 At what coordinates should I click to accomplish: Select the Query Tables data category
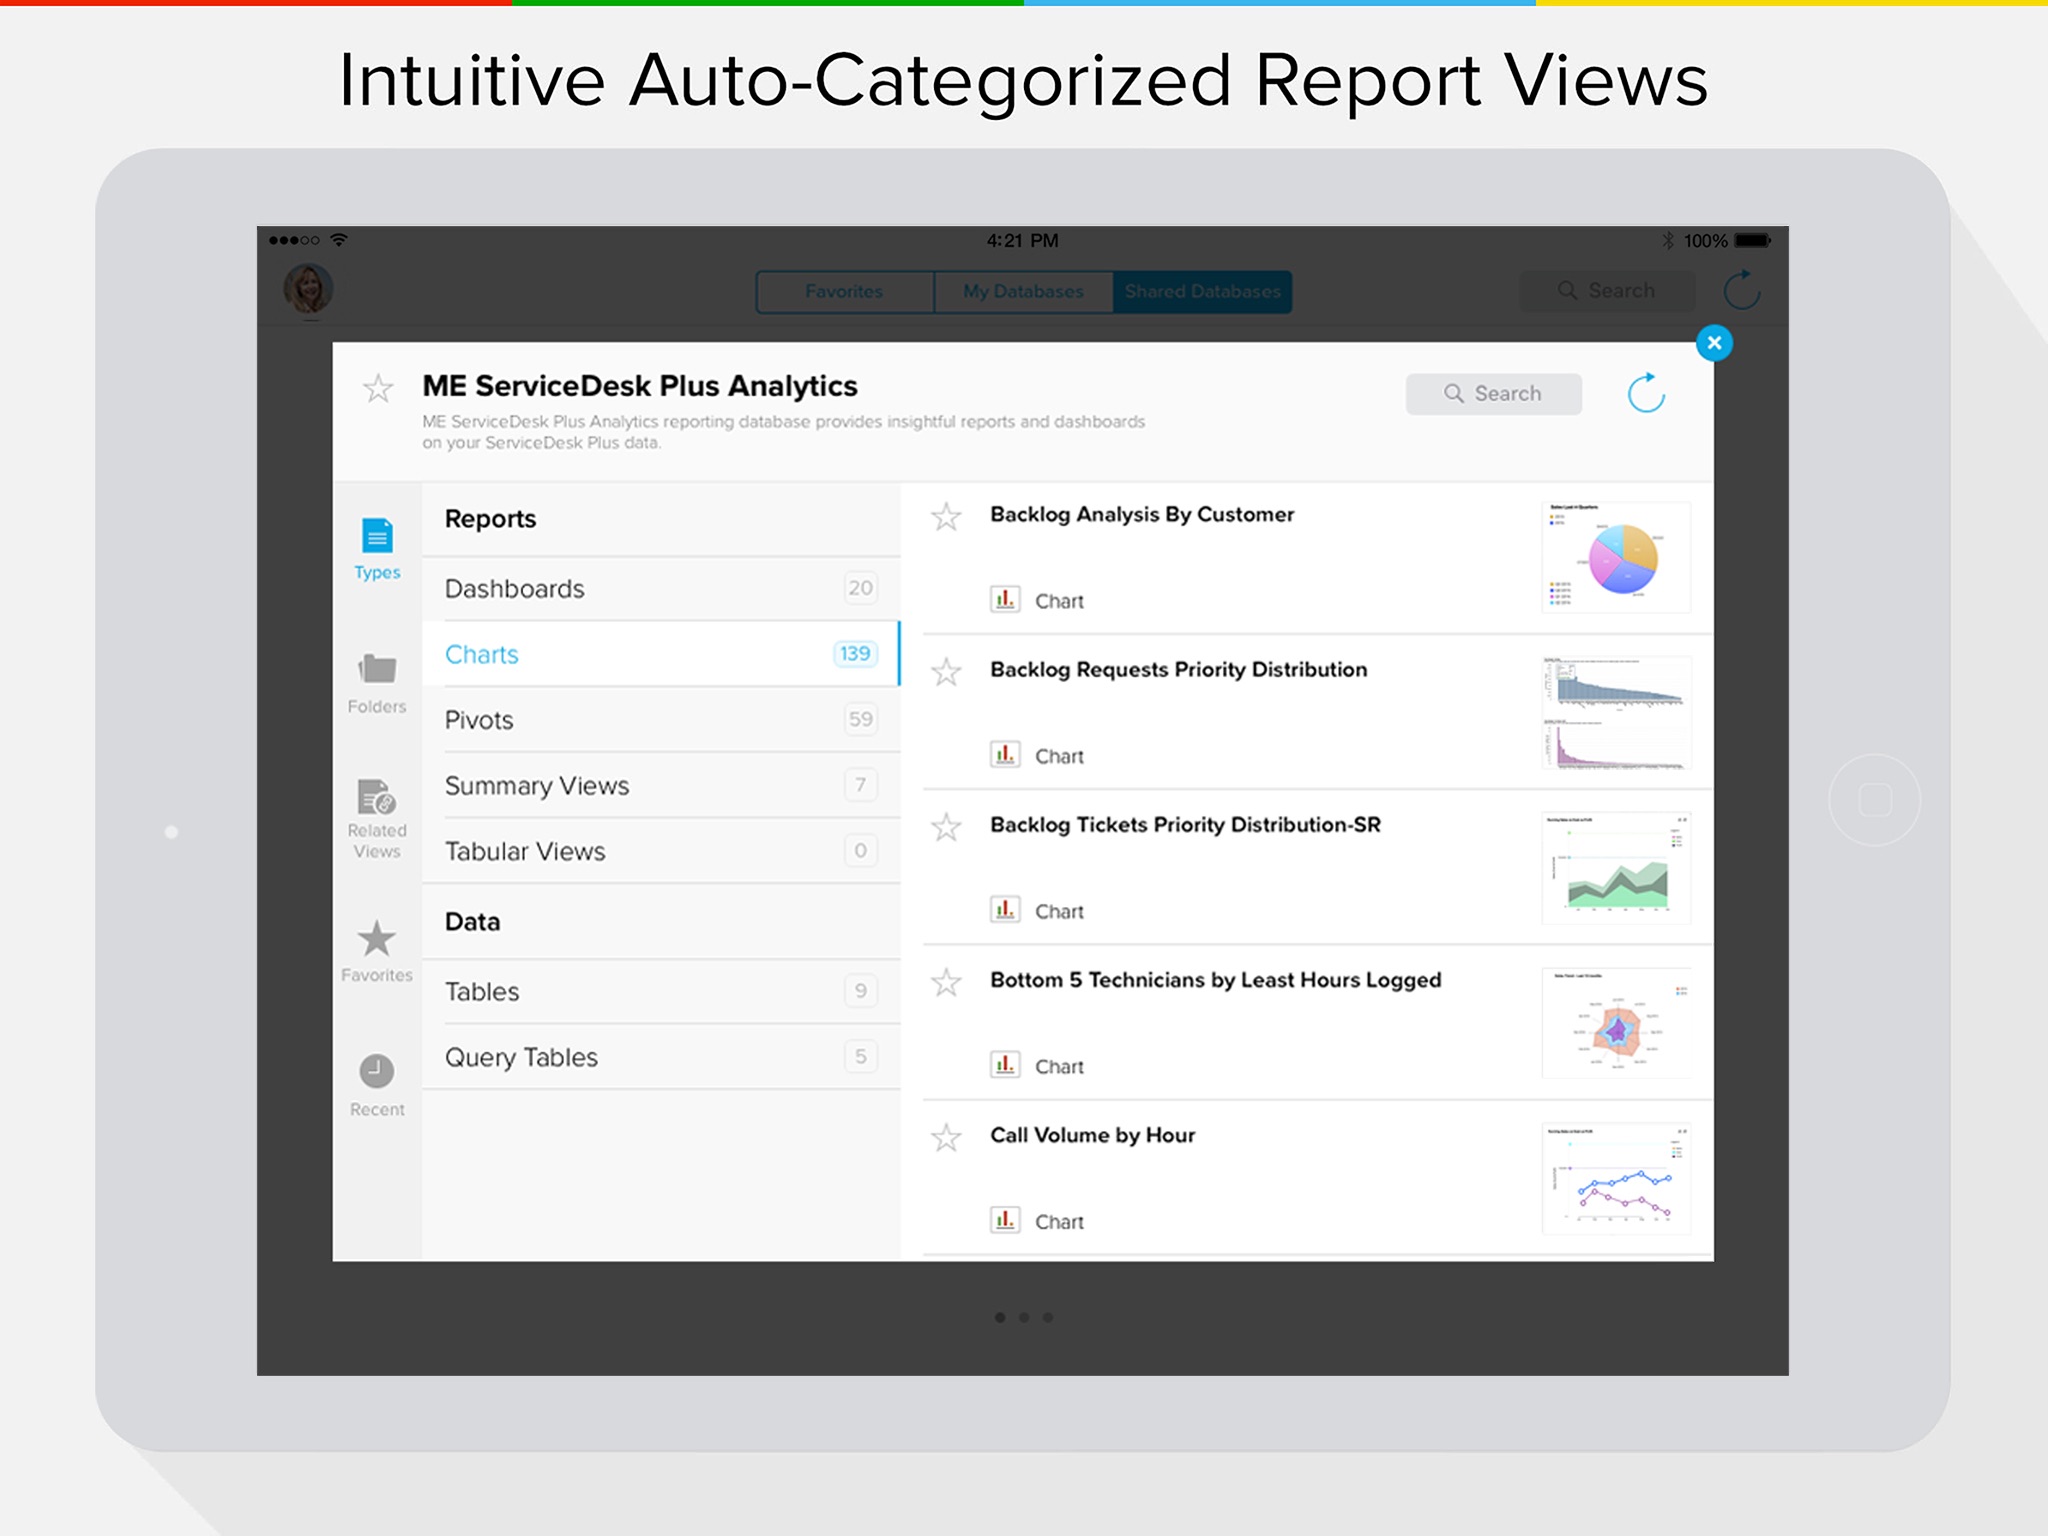(661, 1057)
